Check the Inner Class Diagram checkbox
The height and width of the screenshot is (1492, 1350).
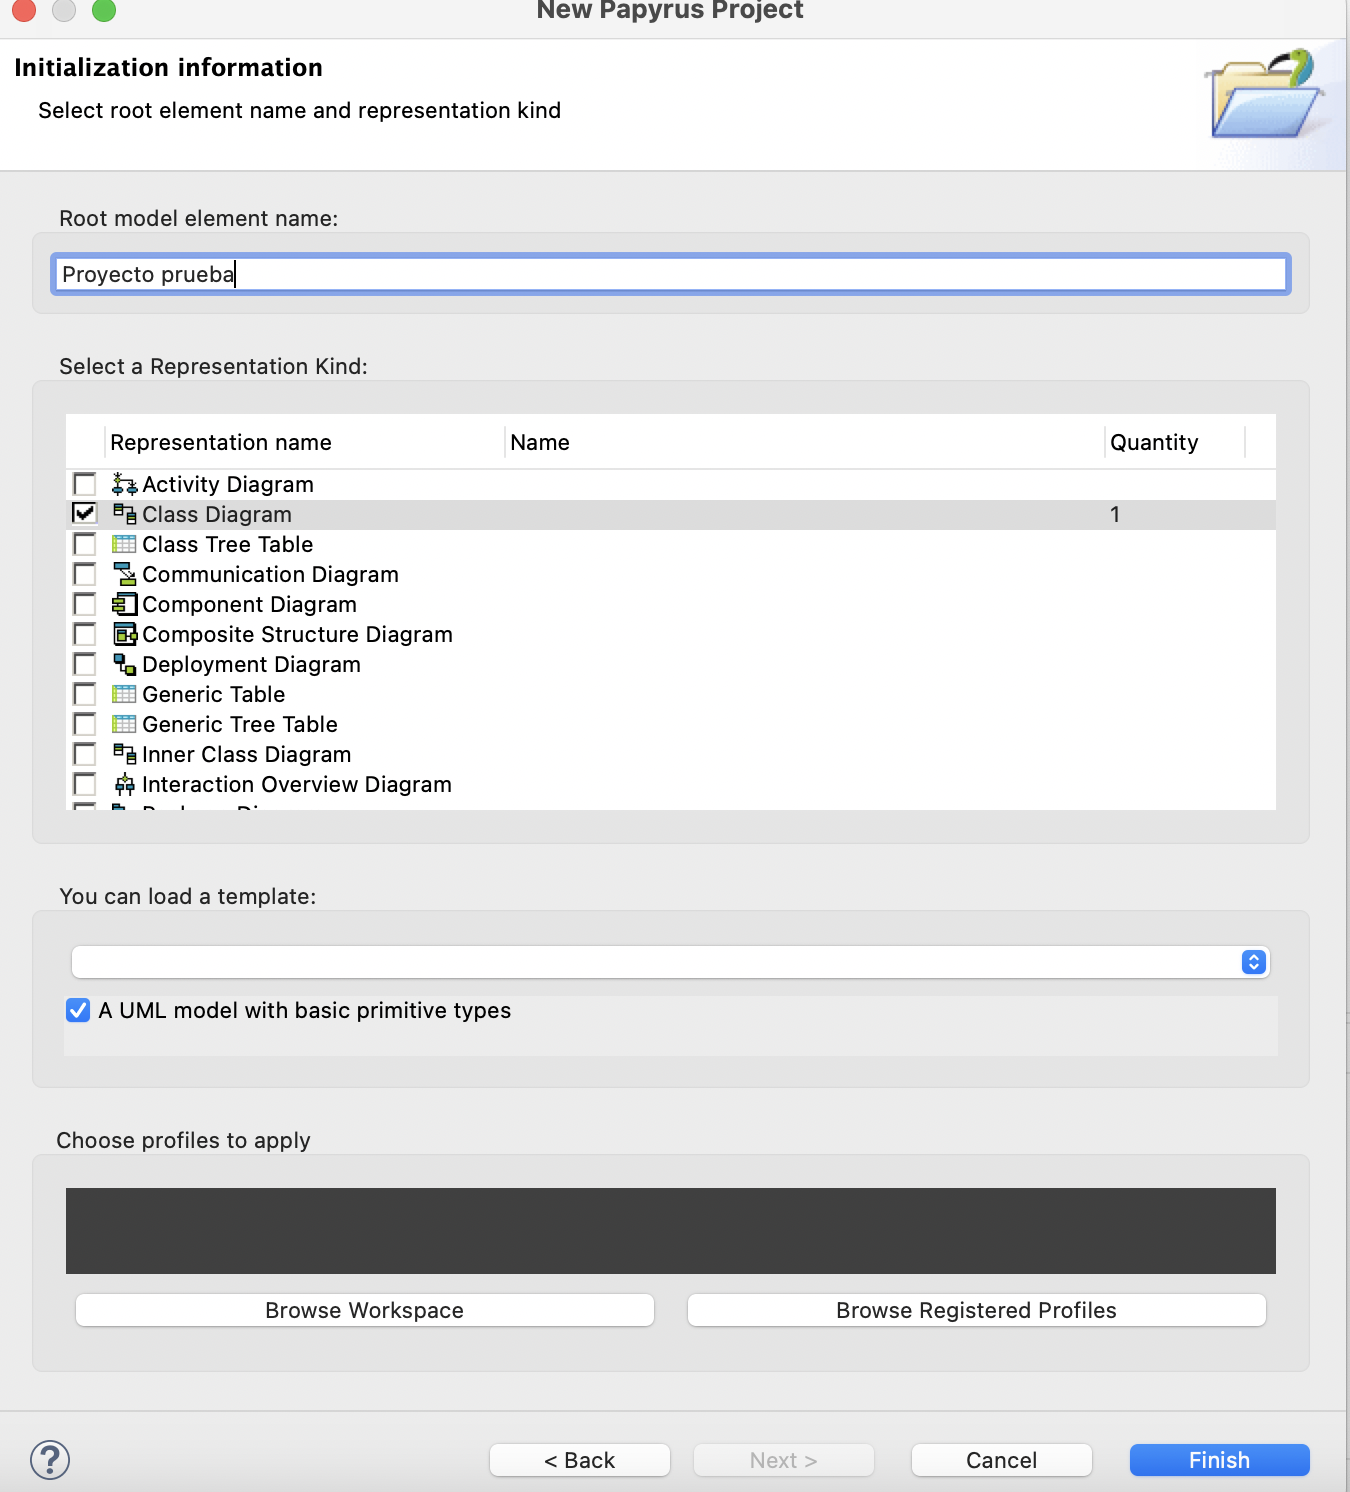(x=85, y=754)
